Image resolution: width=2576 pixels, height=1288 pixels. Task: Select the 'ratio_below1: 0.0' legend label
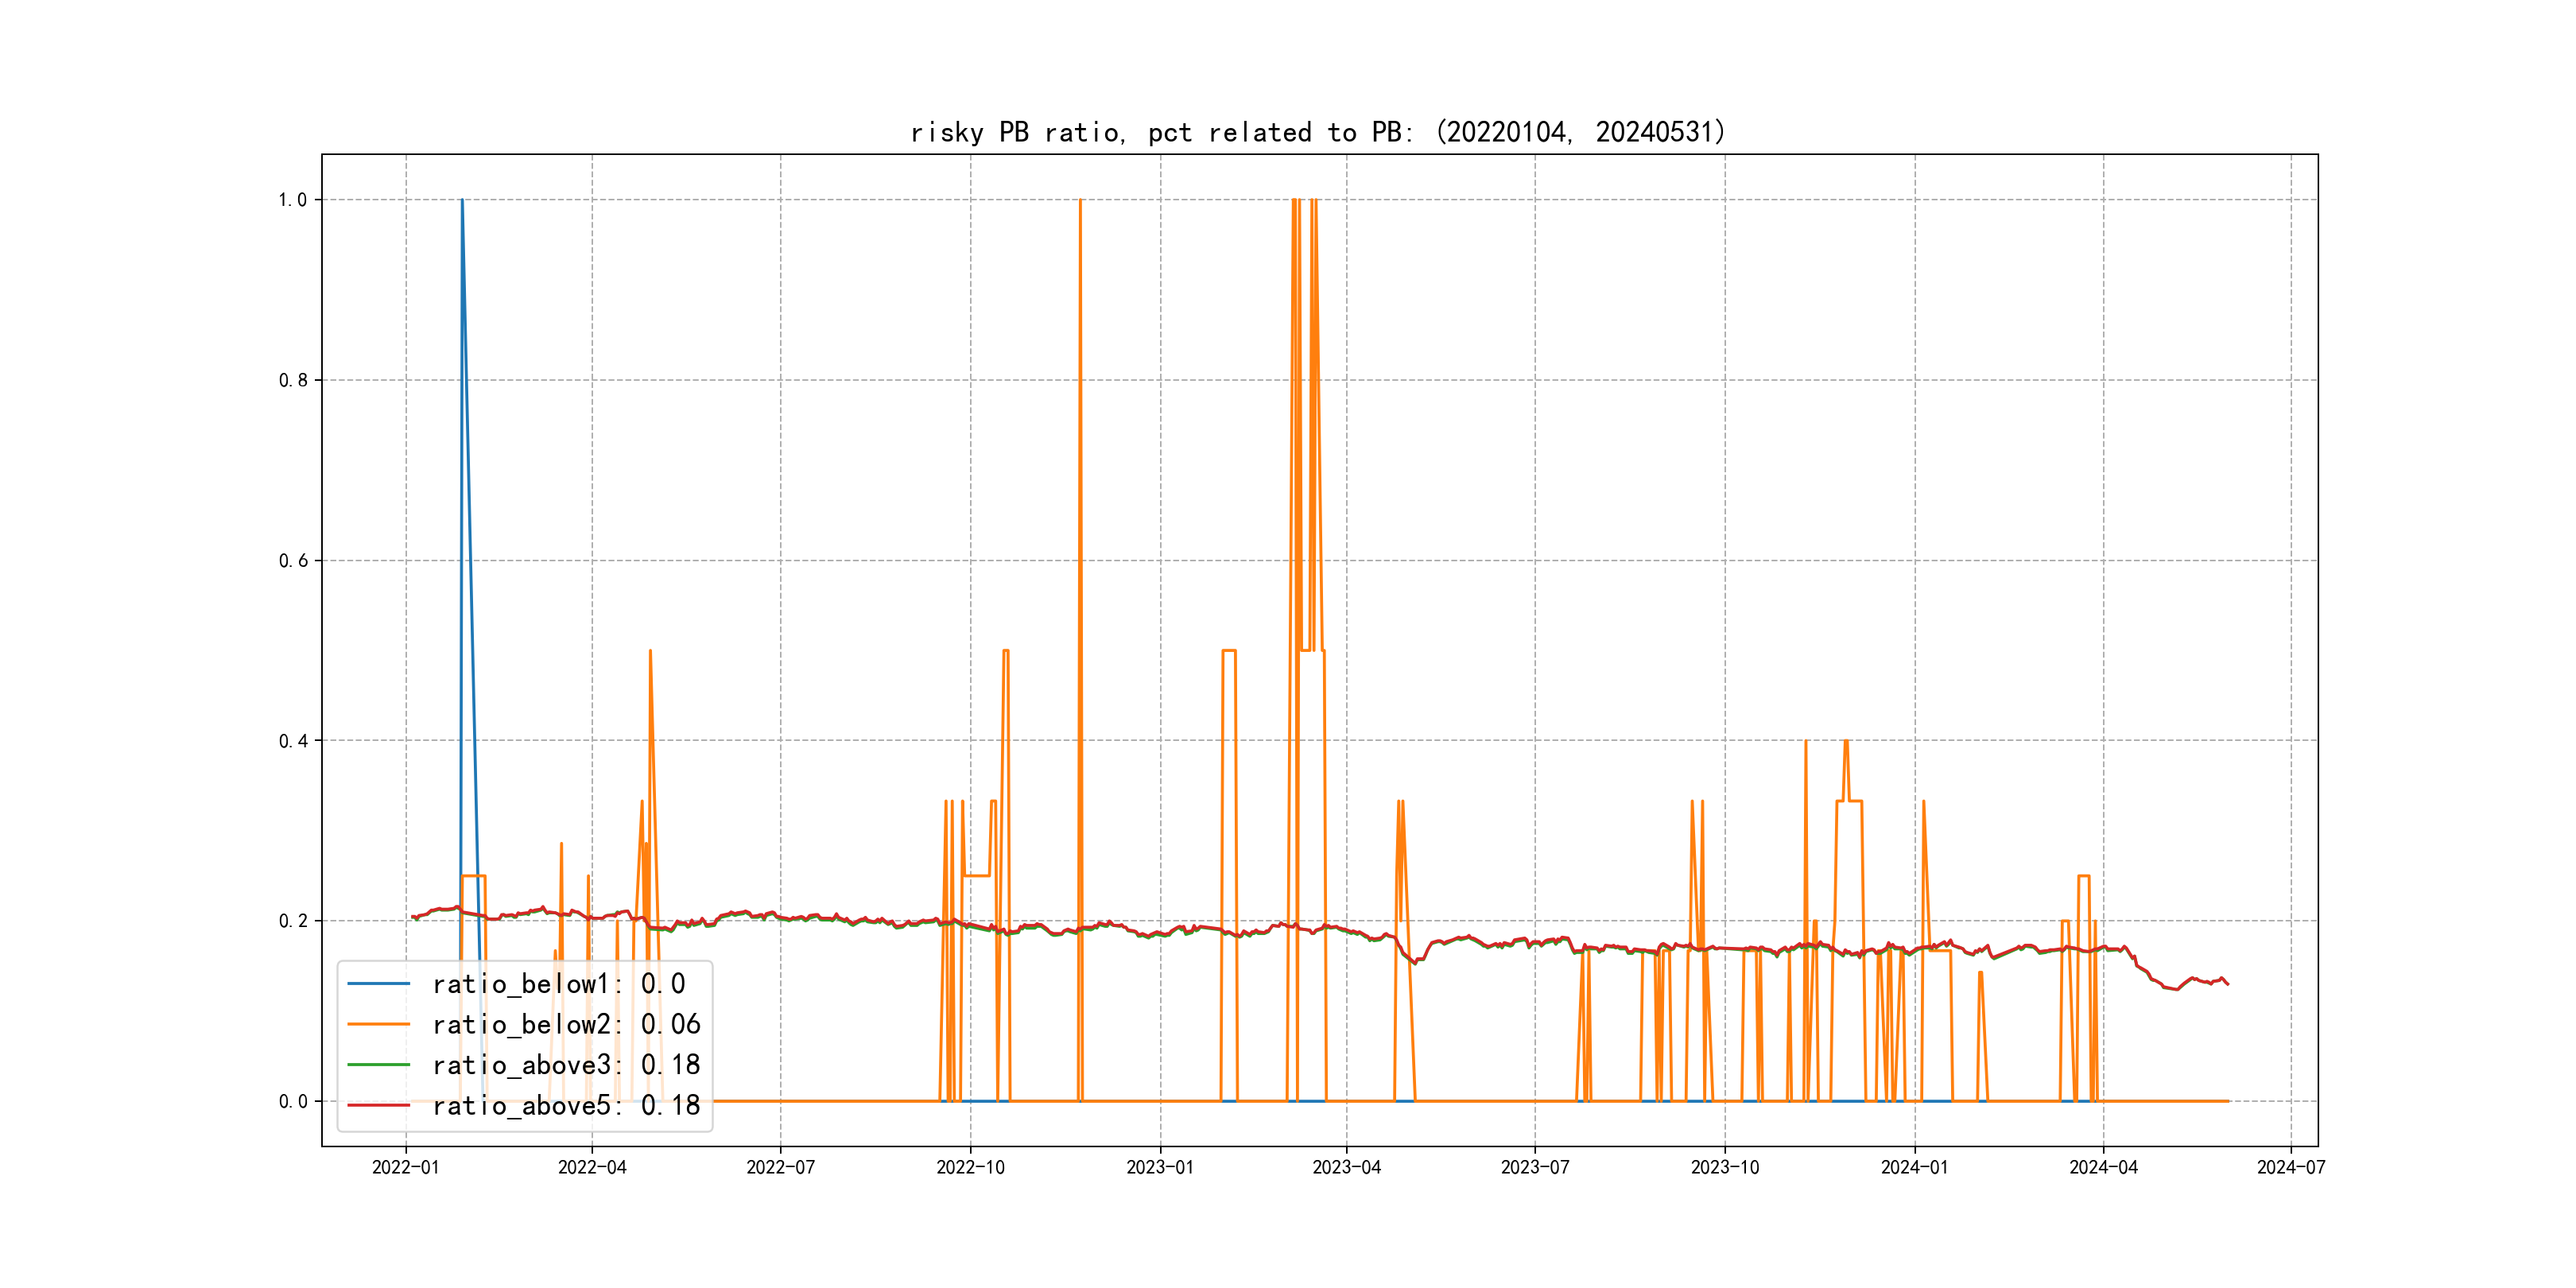pos(558,984)
